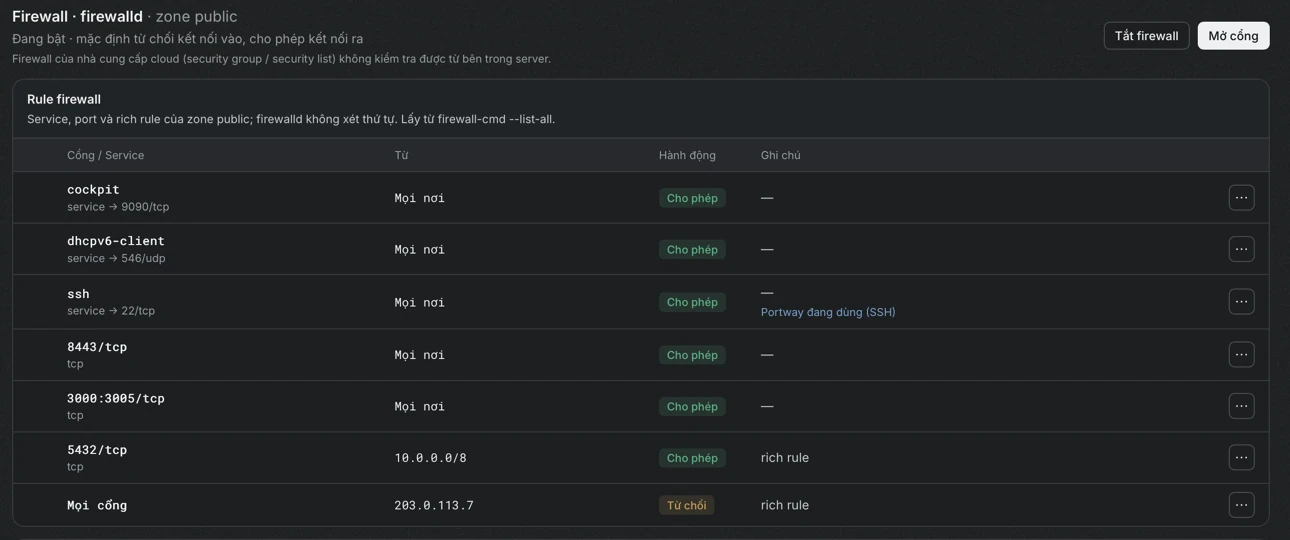
Task: Click the Tắt firewall button
Action: [1146, 36]
